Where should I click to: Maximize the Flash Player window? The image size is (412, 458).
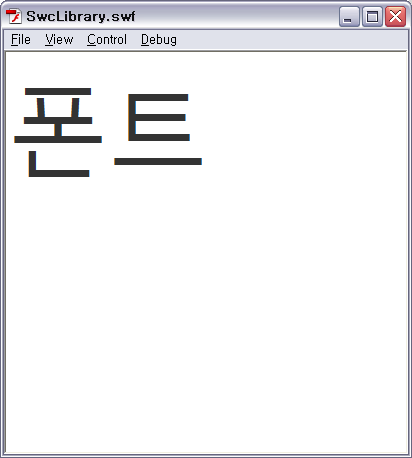click(x=372, y=16)
